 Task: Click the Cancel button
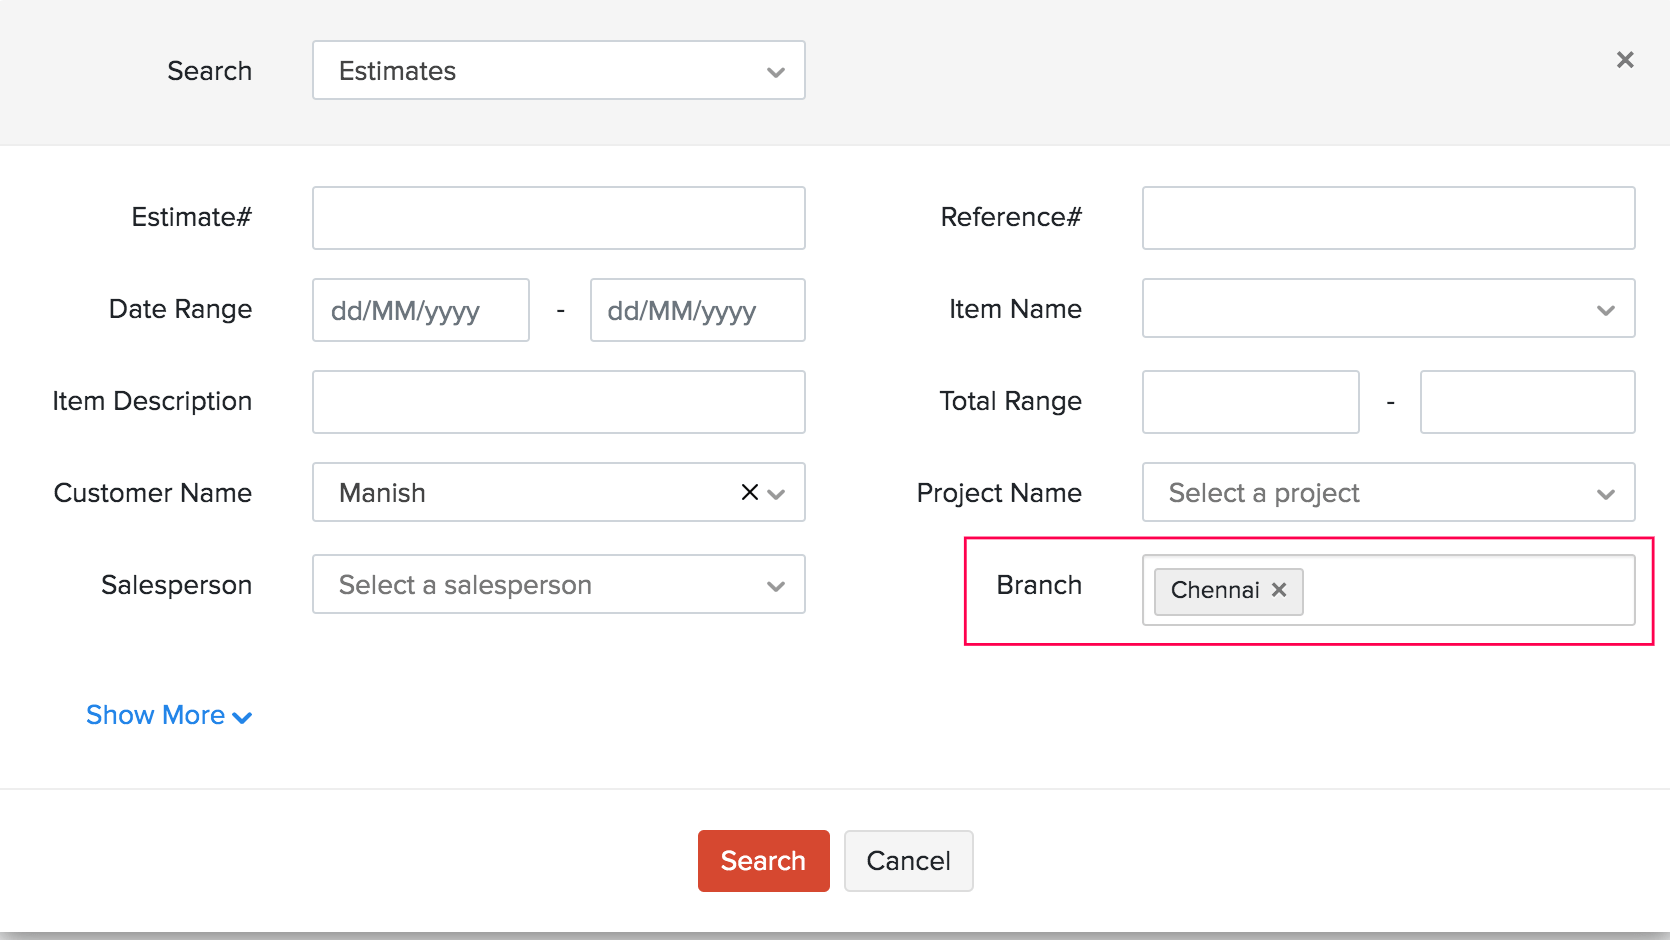[908, 861]
